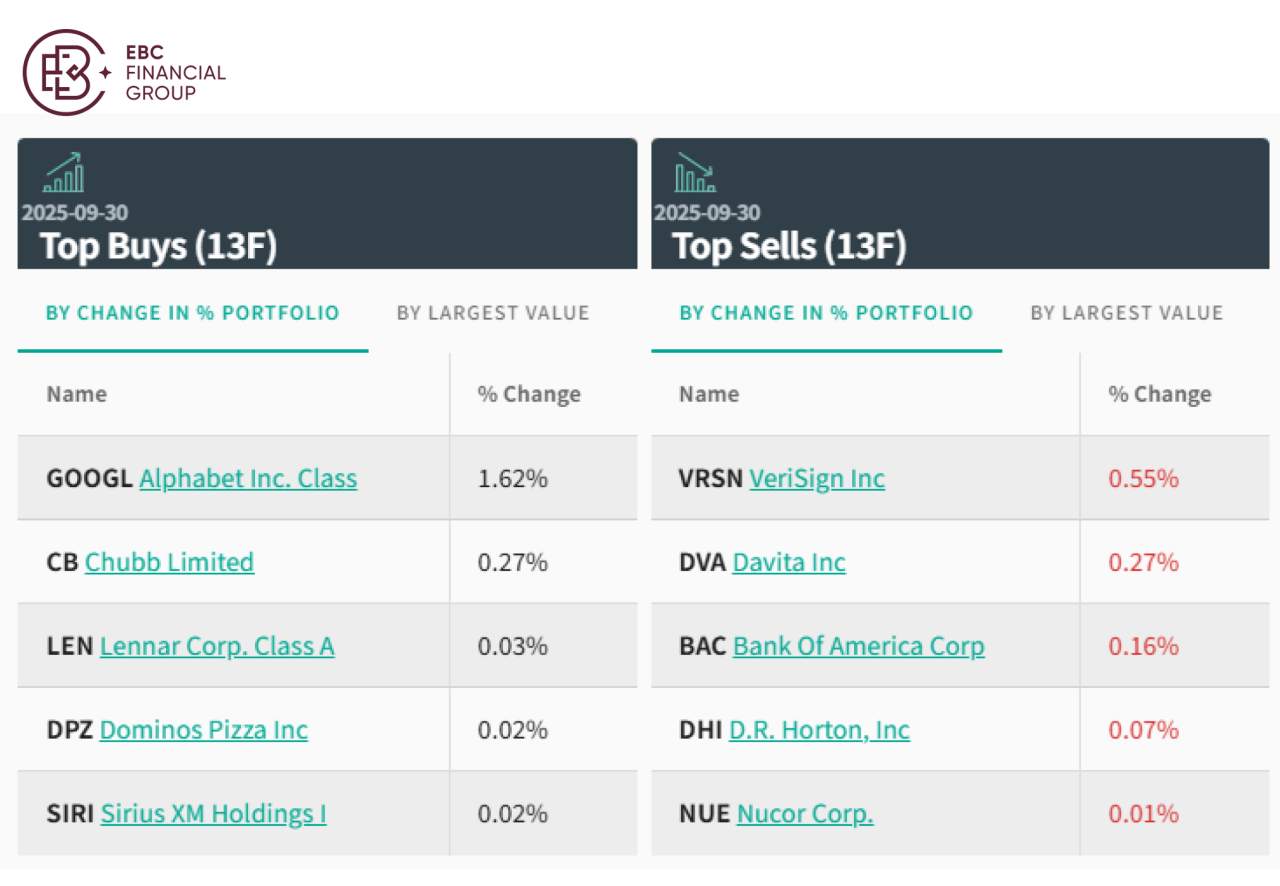Open the Davita Inc link
Screen dimensions: 1280x886
[x=790, y=562]
